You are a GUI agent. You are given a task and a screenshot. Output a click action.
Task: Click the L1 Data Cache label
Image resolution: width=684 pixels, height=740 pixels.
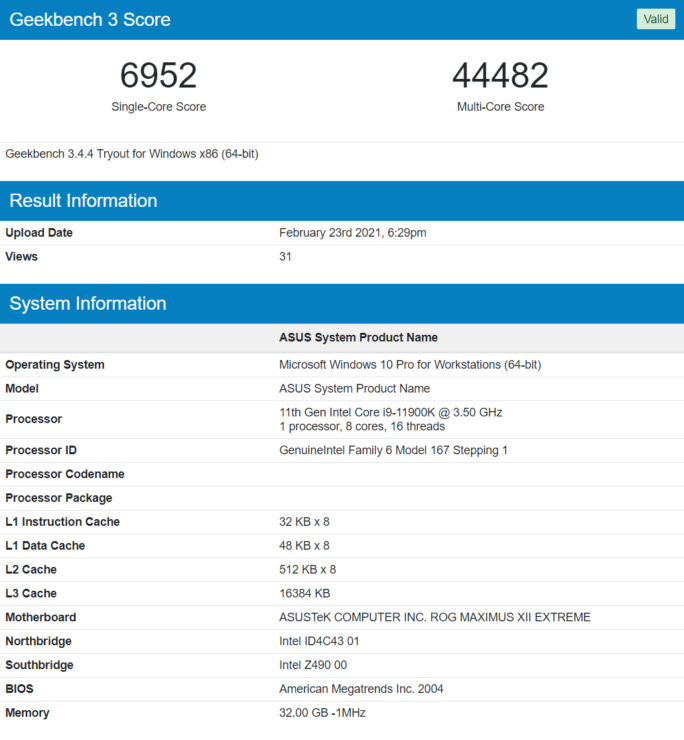point(45,546)
